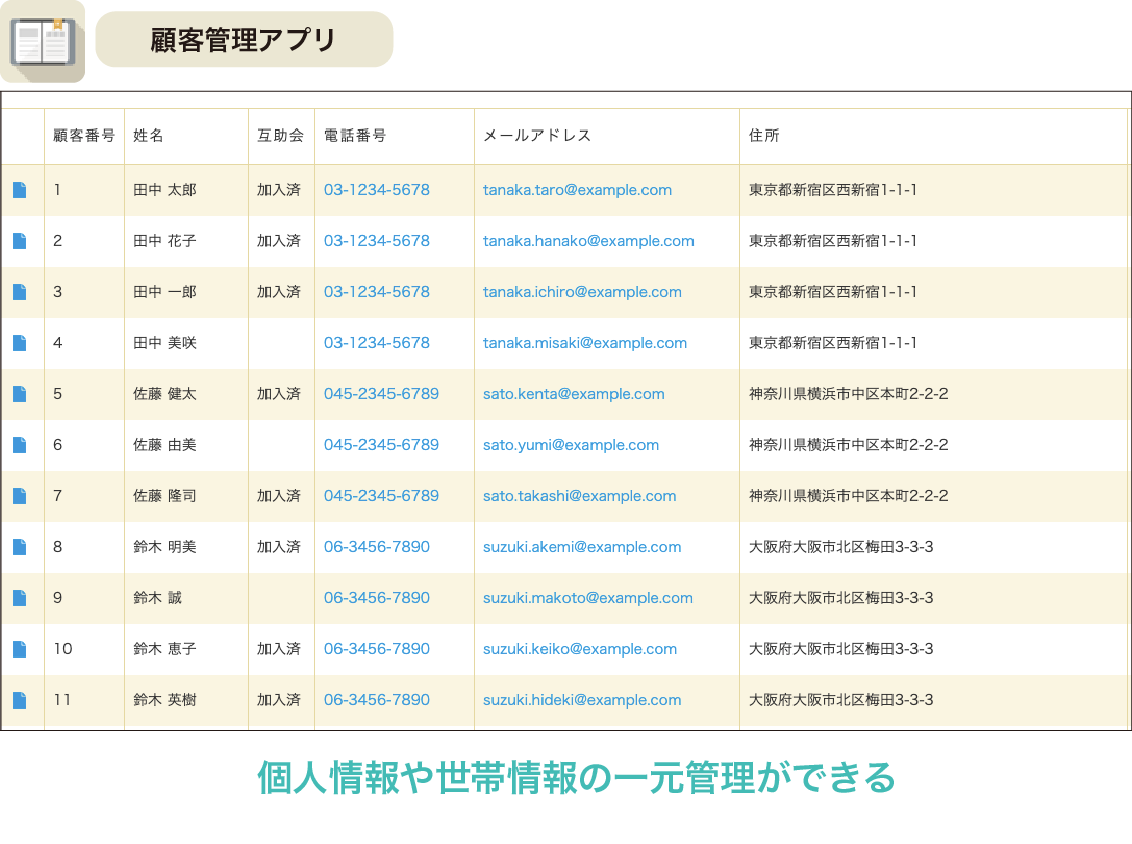Open suzuki.keiko@example.com email link
The width and height of the screenshot is (1132, 844).
click(580, 649)
